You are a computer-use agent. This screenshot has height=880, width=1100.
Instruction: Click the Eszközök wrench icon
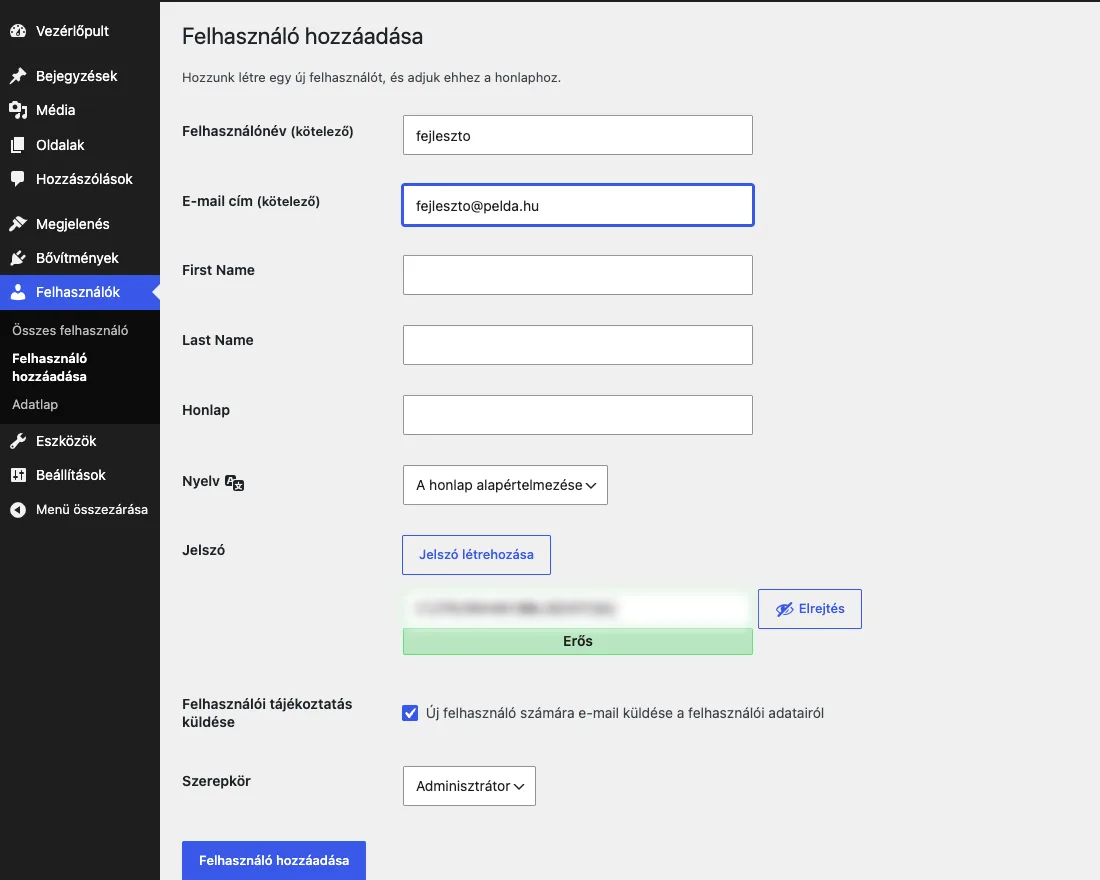coord(18,441)
